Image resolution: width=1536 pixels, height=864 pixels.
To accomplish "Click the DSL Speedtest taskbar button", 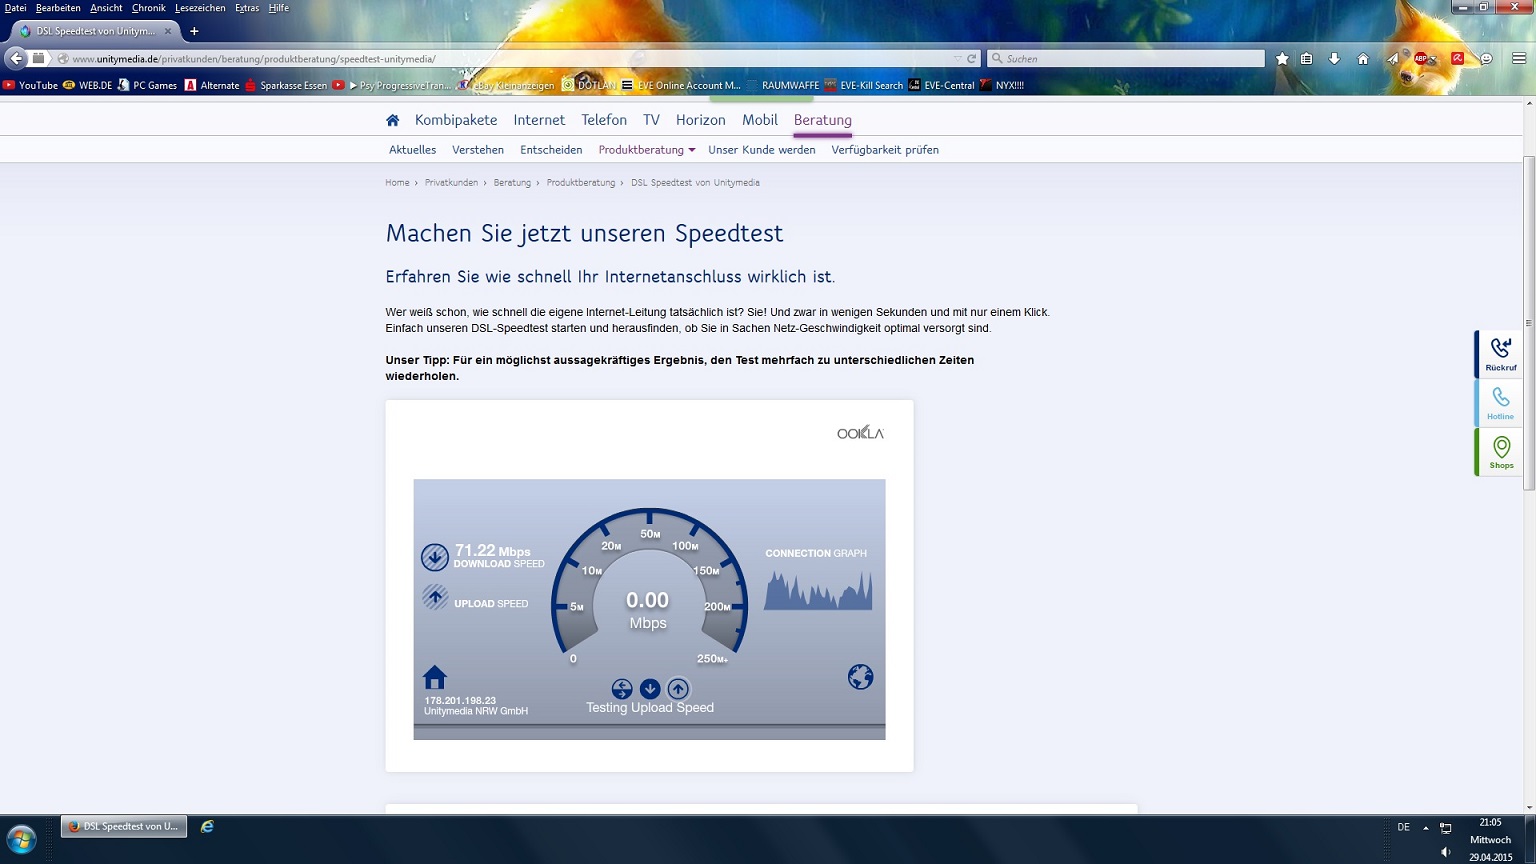I will point(124,827).
